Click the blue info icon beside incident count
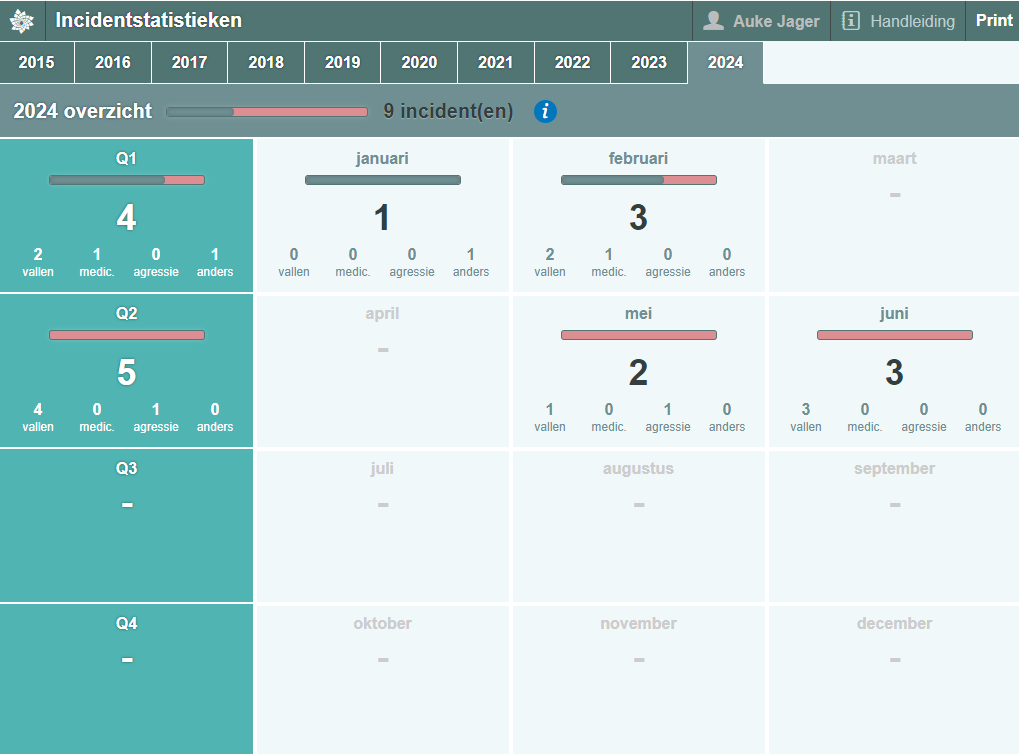 point(545,111)
